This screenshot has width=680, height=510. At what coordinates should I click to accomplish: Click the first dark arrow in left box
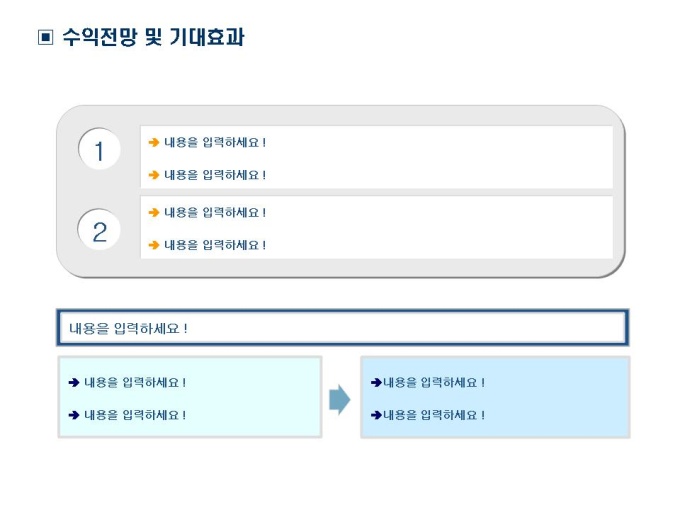pyautogui.click(x=74, y=382)
